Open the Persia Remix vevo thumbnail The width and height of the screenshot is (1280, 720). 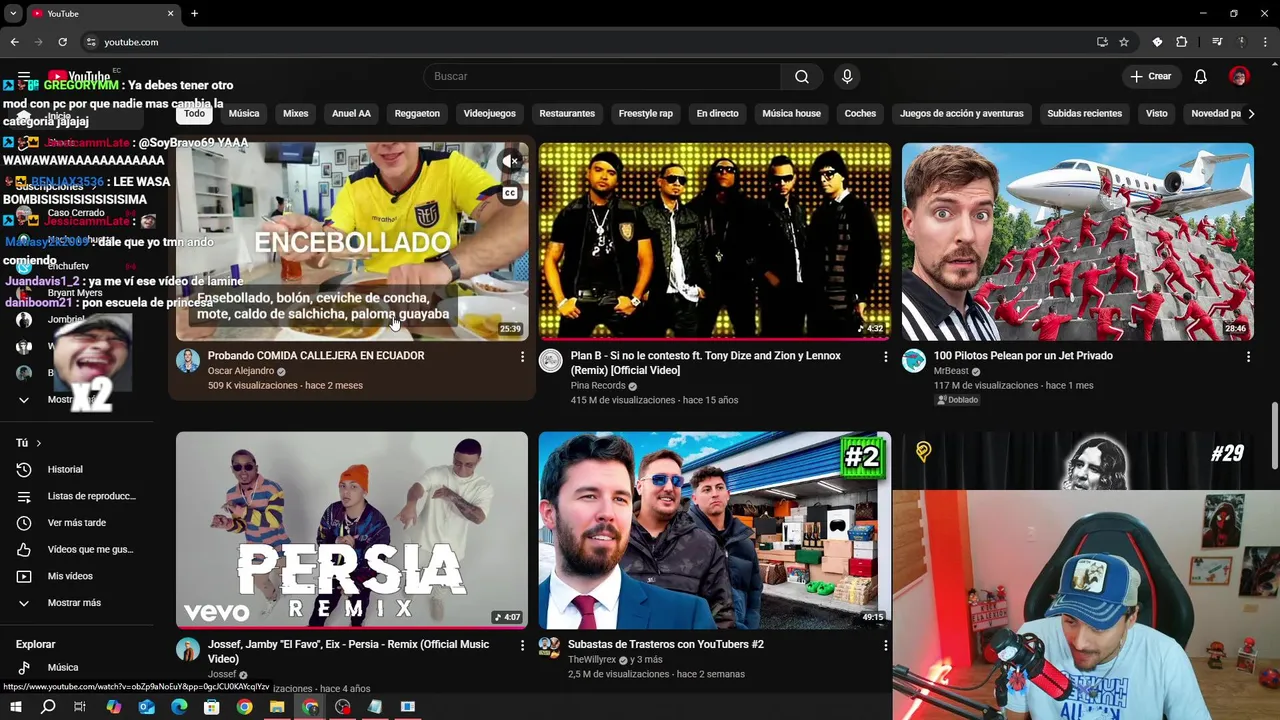[352, 530]
